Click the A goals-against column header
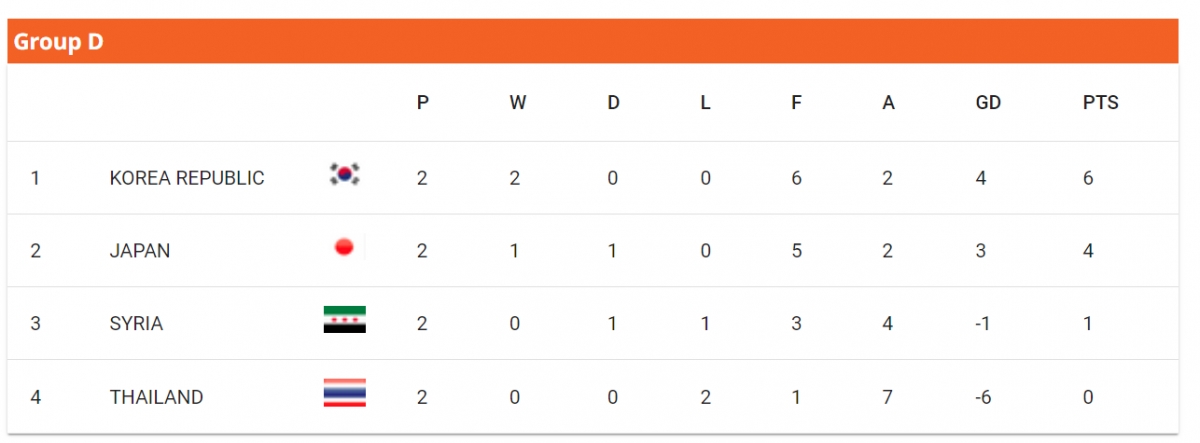 pyautogui.click(x=888, y=103)
